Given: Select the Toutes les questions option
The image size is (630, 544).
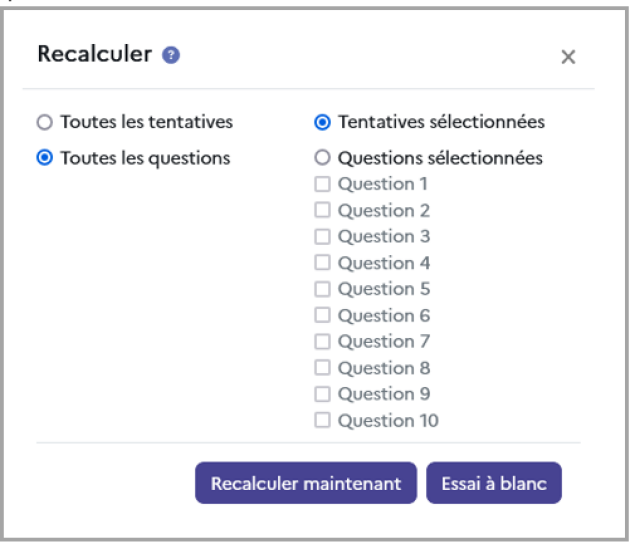Looking at the screenshot, I should click(44, 158).
